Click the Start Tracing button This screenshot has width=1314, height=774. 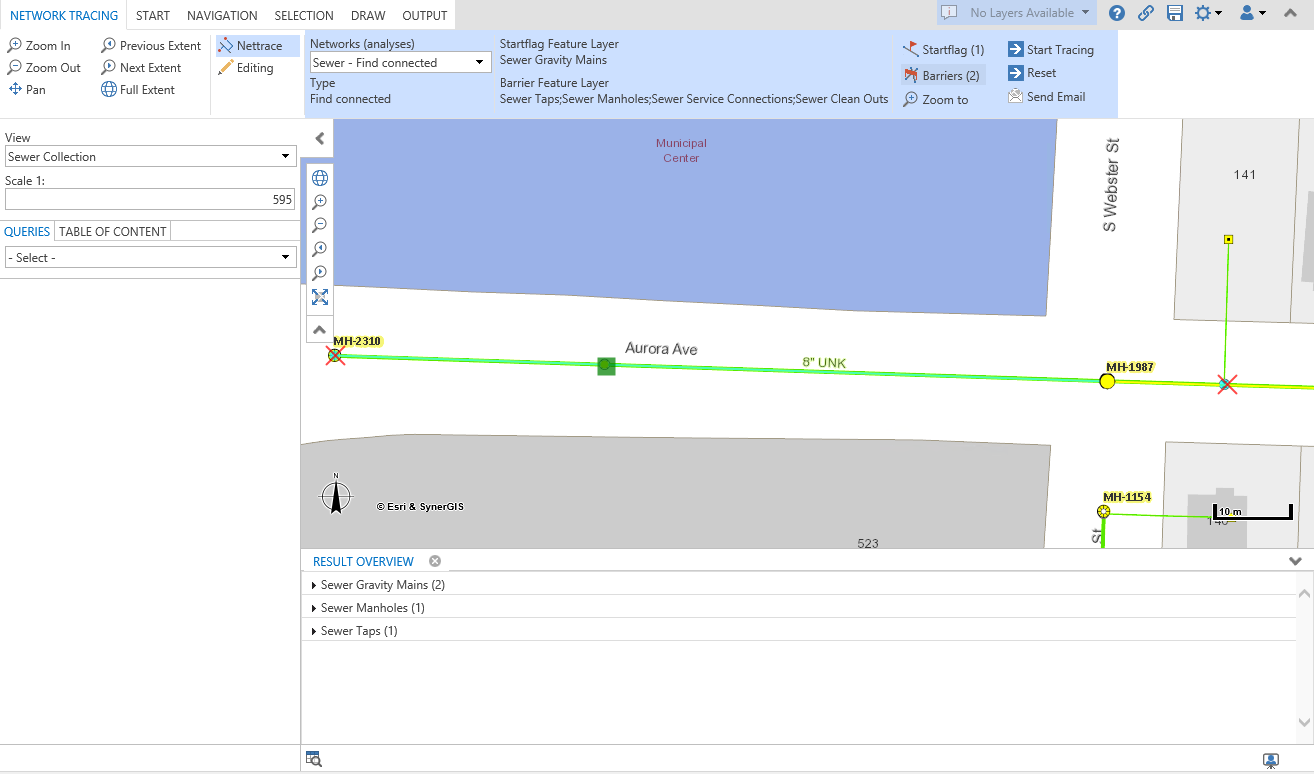tap(1050, 50)
